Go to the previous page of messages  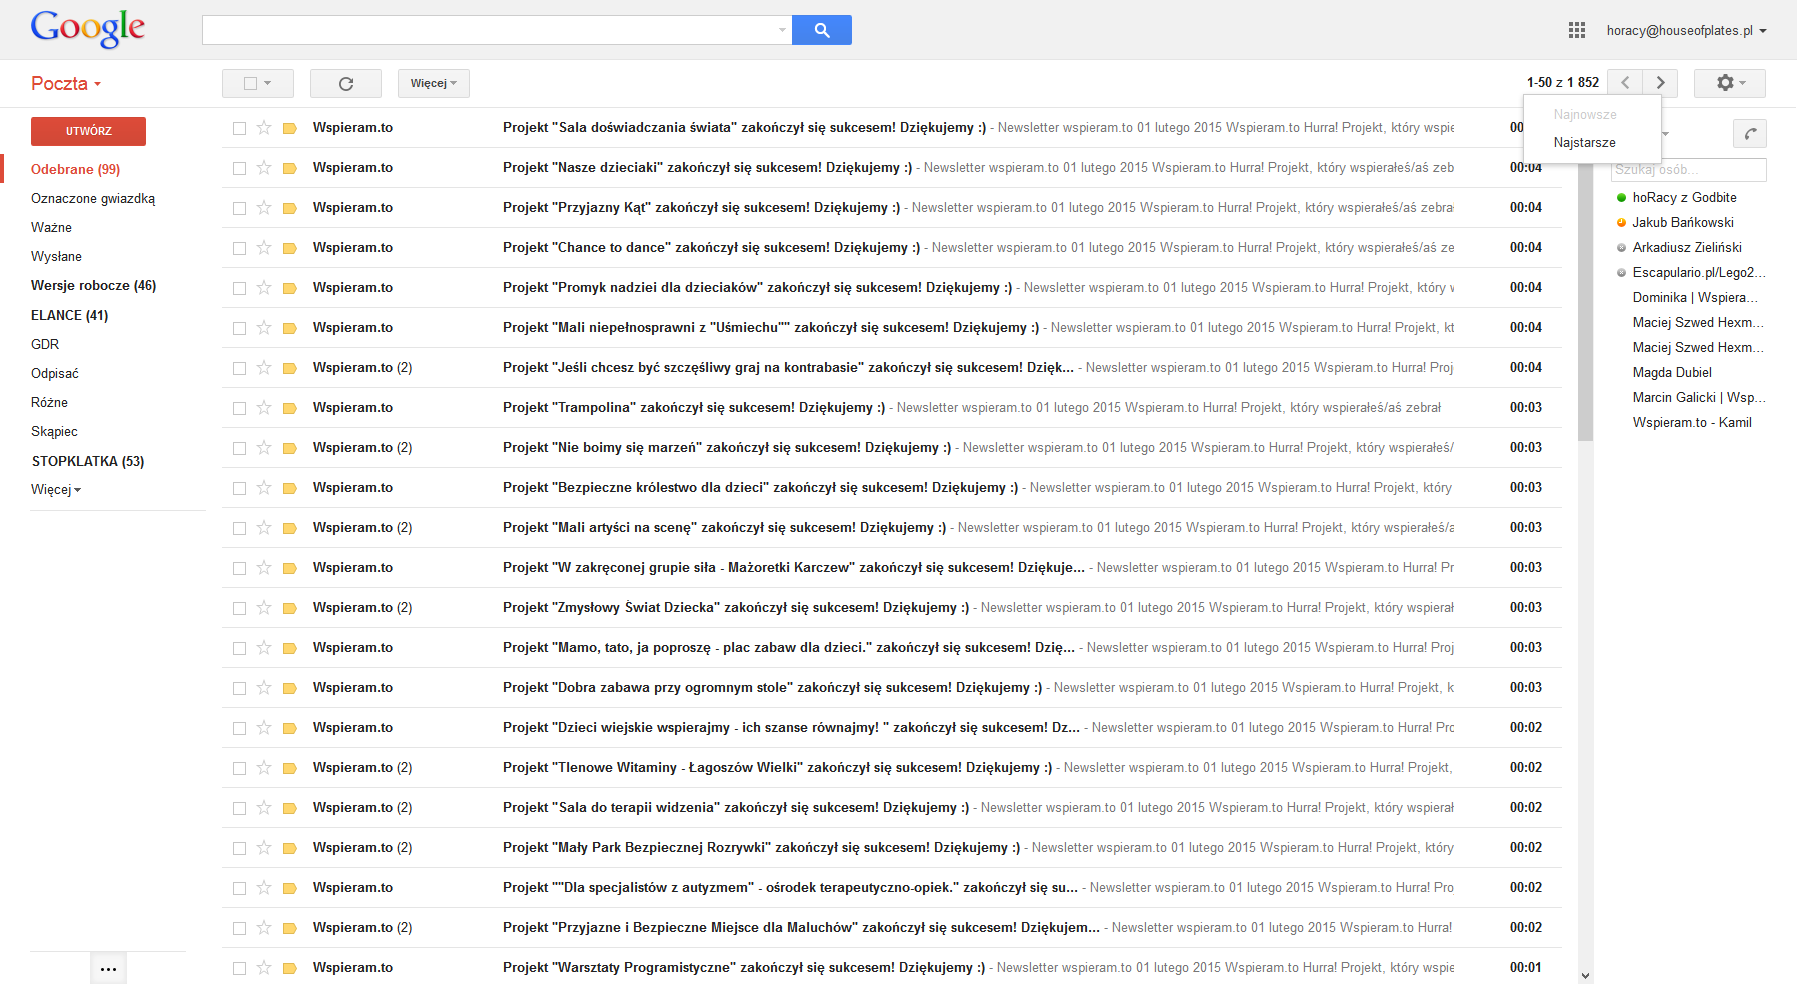click(1626, 83)
